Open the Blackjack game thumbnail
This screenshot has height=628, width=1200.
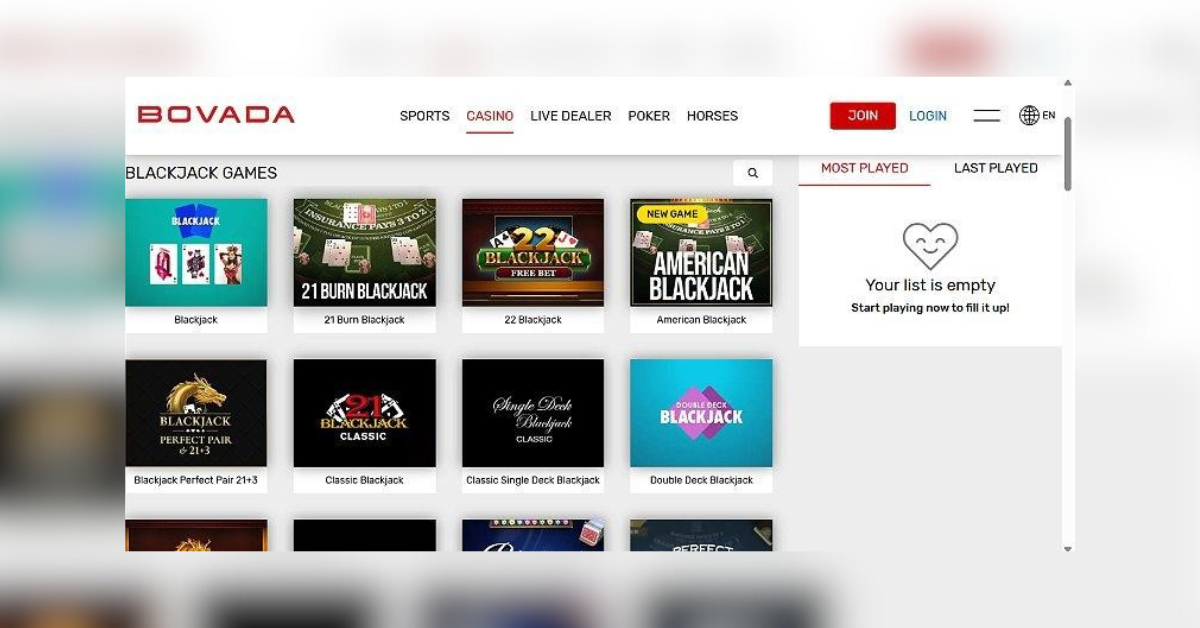(196, 252)
